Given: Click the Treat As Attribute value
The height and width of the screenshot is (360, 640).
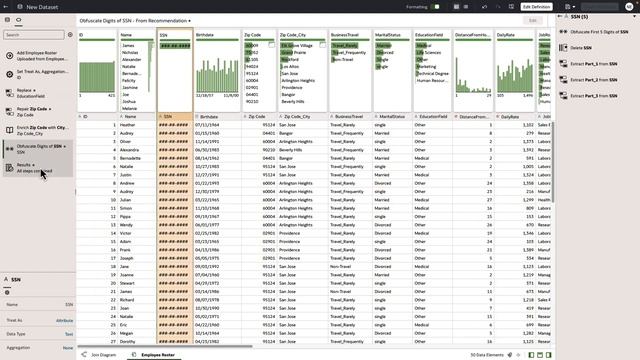Looking at the screenshot, I should point(64,321).
